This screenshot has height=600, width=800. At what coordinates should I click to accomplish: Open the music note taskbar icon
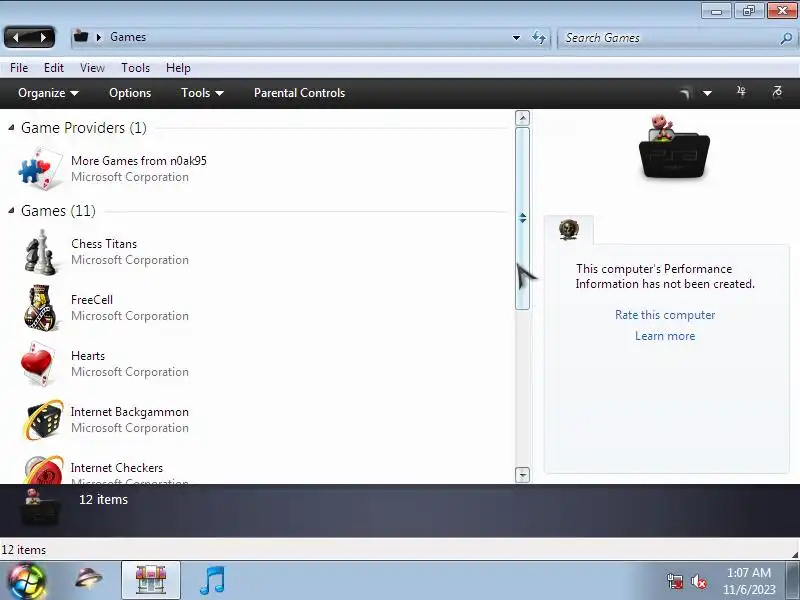pyautogui.click(x=212, y=580)
